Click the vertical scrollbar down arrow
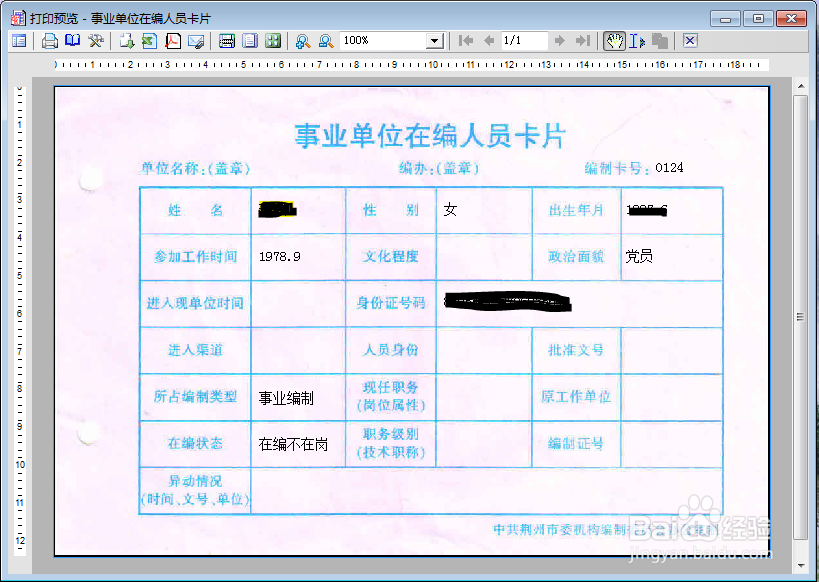The width and height of the screenshot is (819, 582). tap(802, 566)
